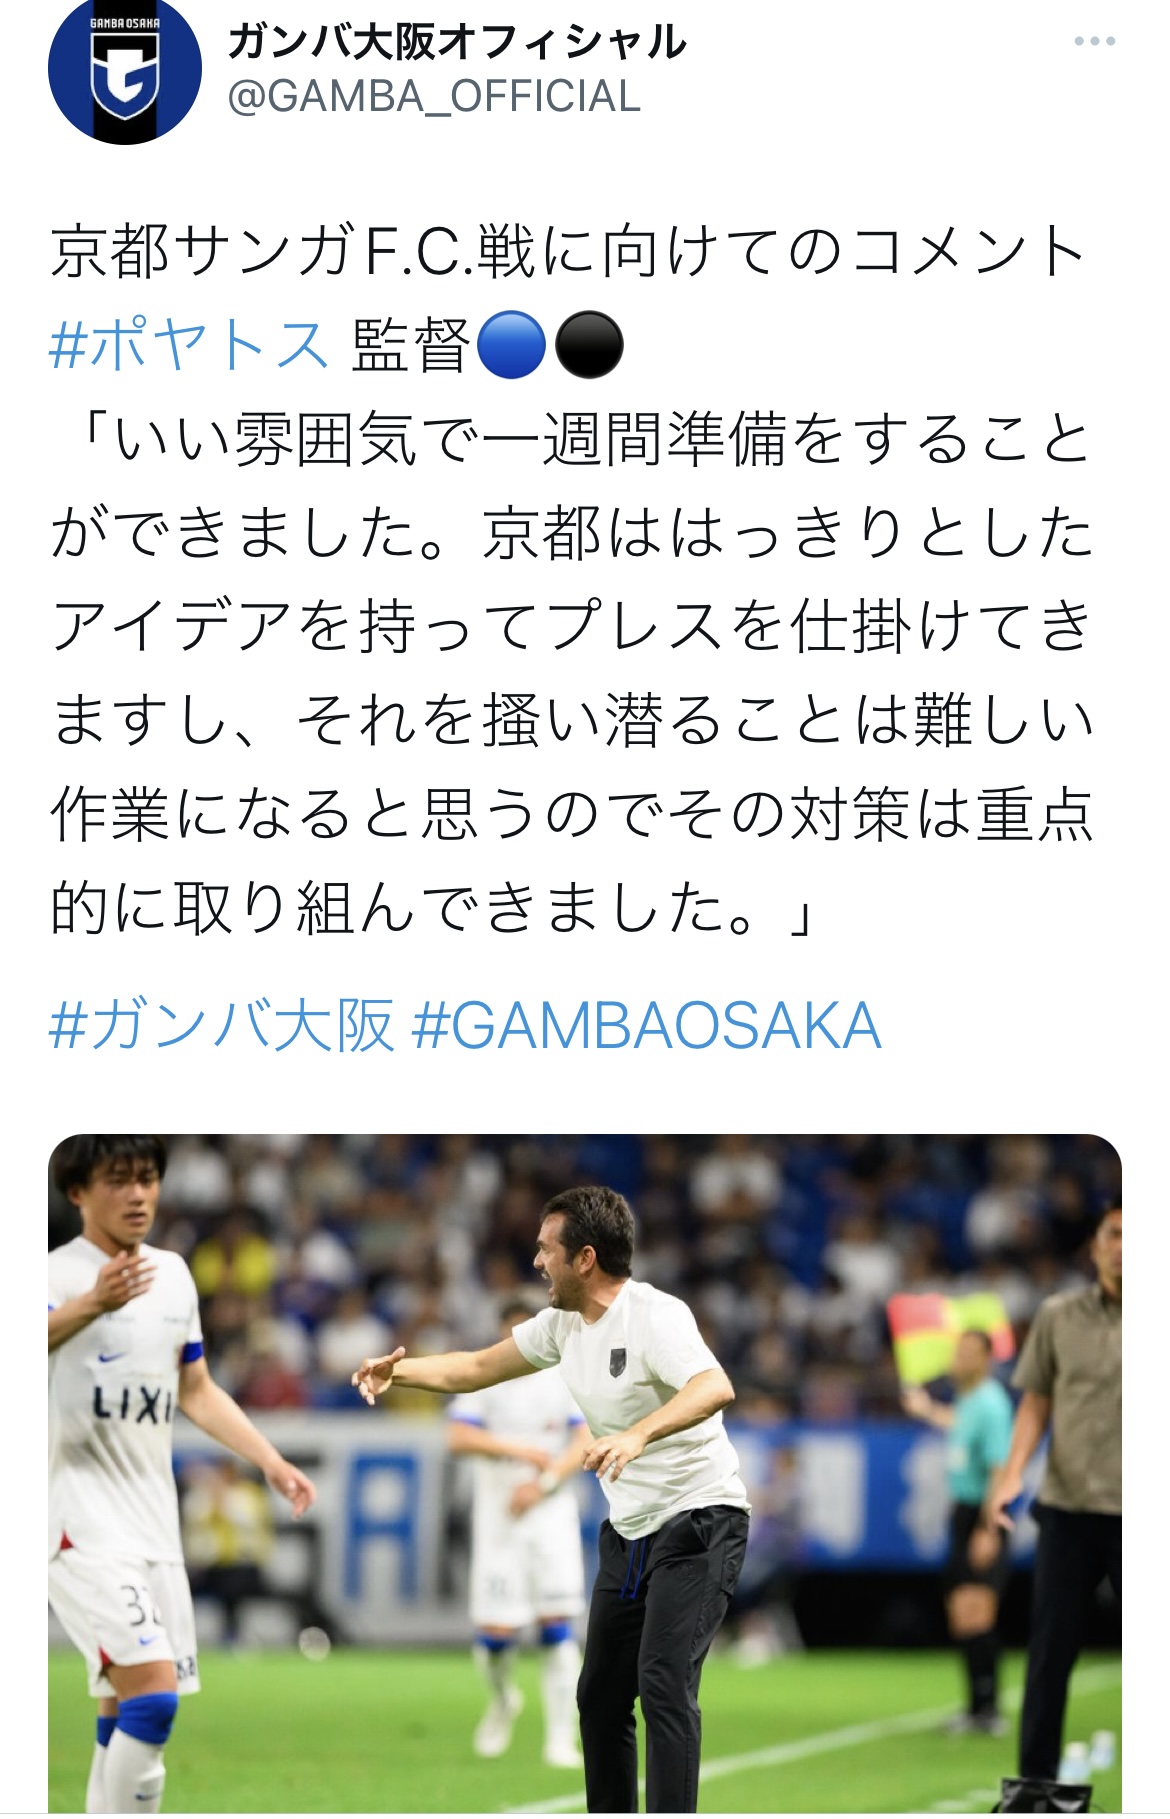Open the attached match photo
The width and height of the screenshot is (1170, 1819).
[585, 1476]
